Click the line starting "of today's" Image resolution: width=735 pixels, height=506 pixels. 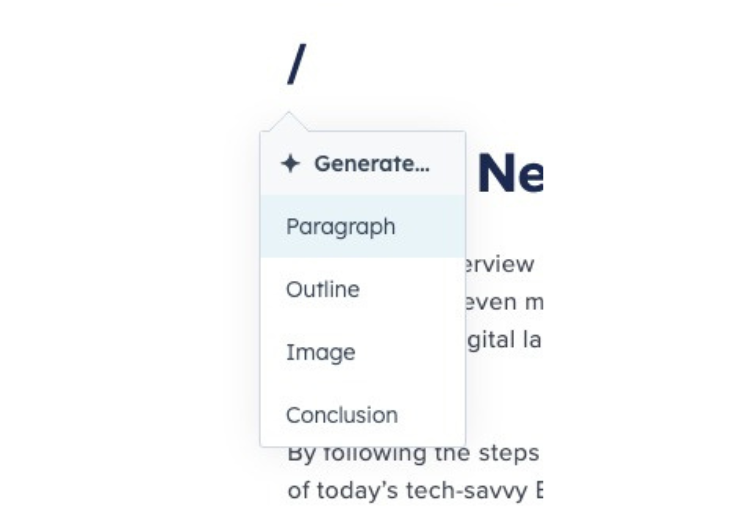[414, 491]
